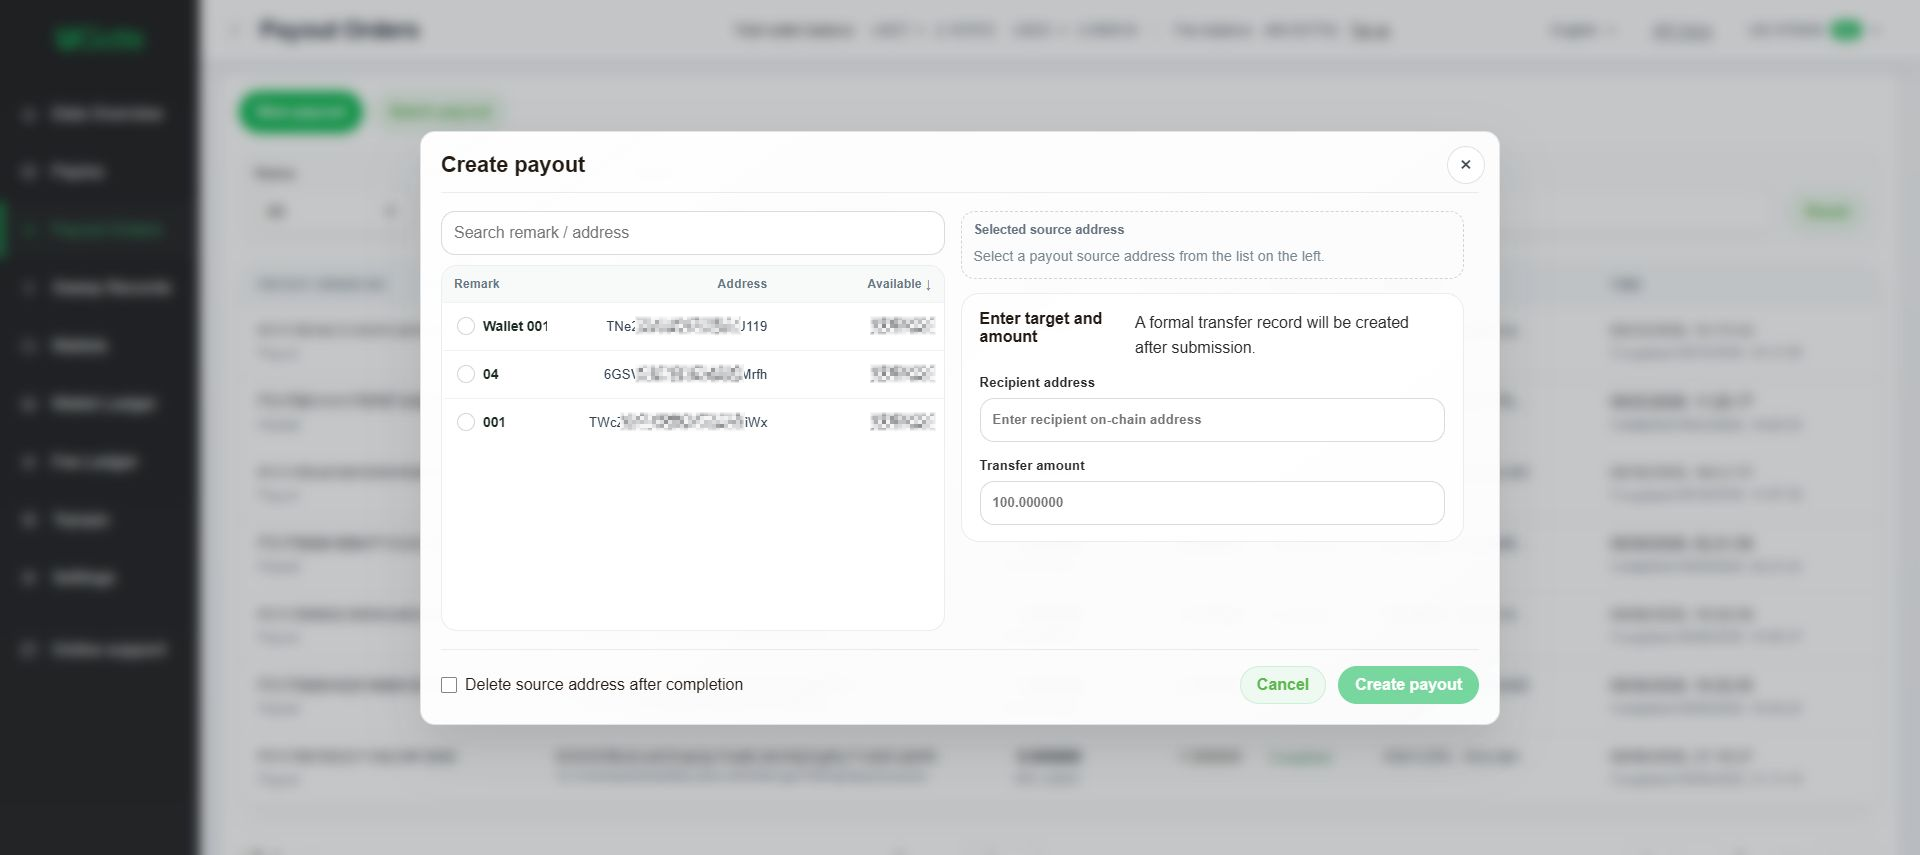Click the Enter target and amount heading
This screenshot has height=855, width=1920.
point(1040,327)
